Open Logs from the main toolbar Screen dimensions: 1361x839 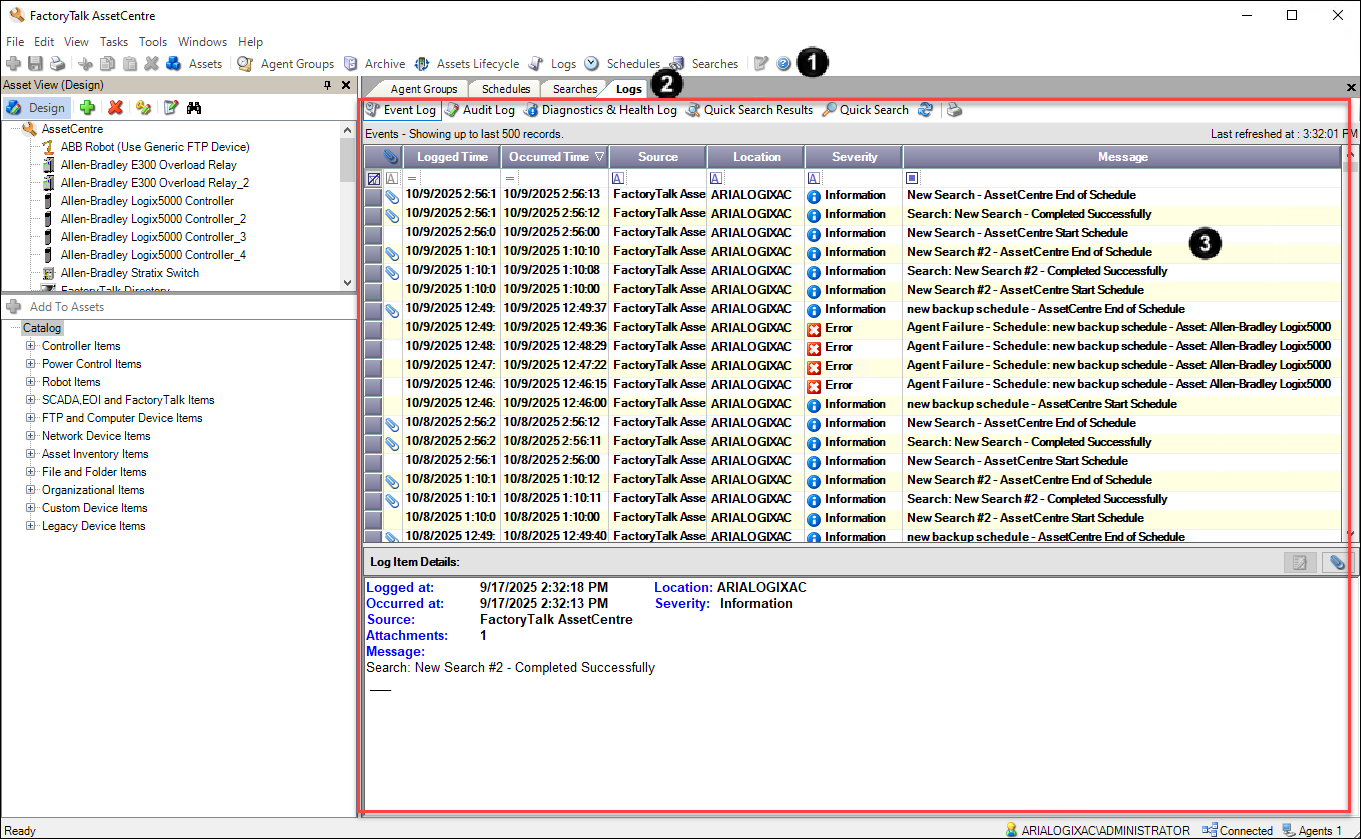pyautogui.click(x=553, y=63)
